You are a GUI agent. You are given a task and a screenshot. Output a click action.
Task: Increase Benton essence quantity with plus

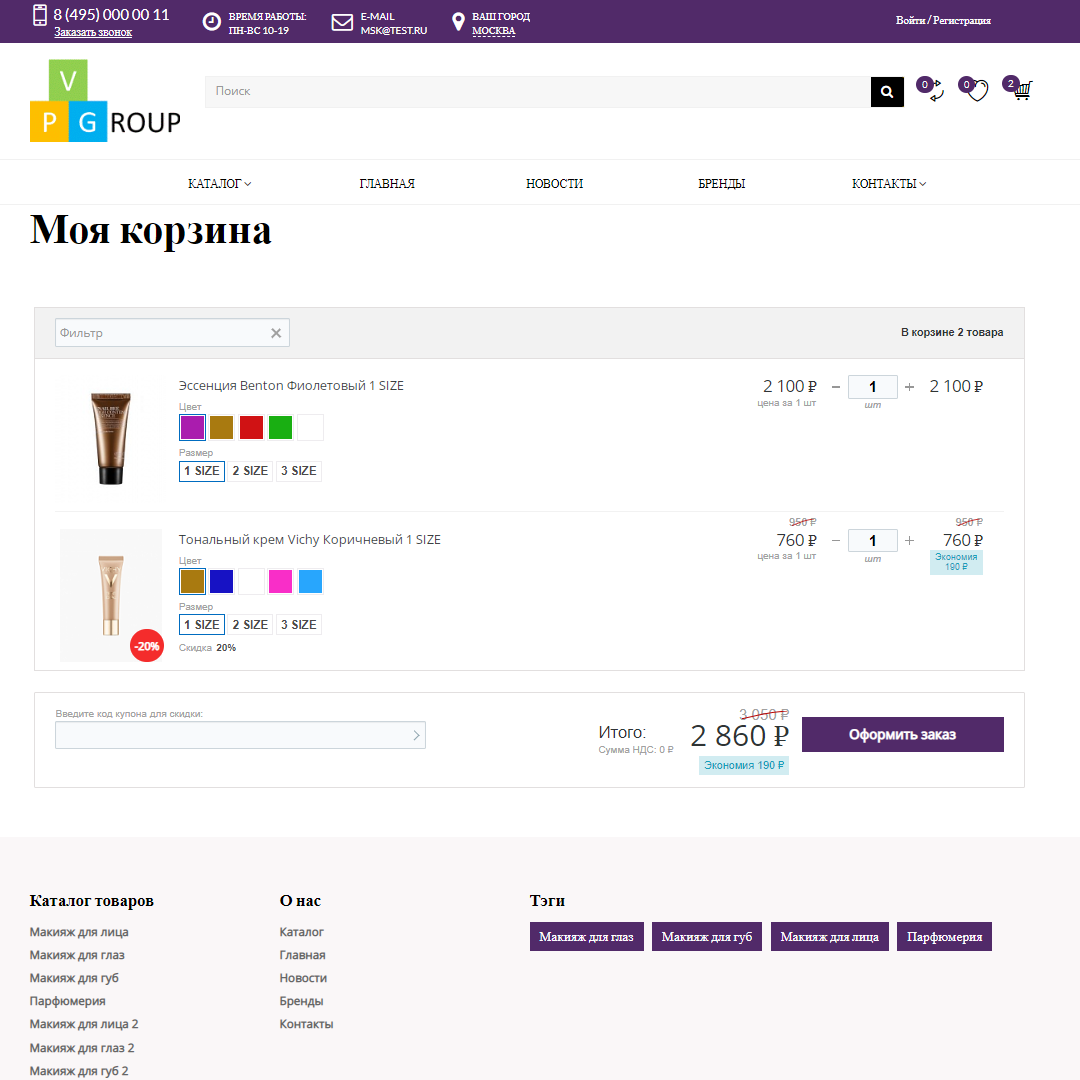909,387
